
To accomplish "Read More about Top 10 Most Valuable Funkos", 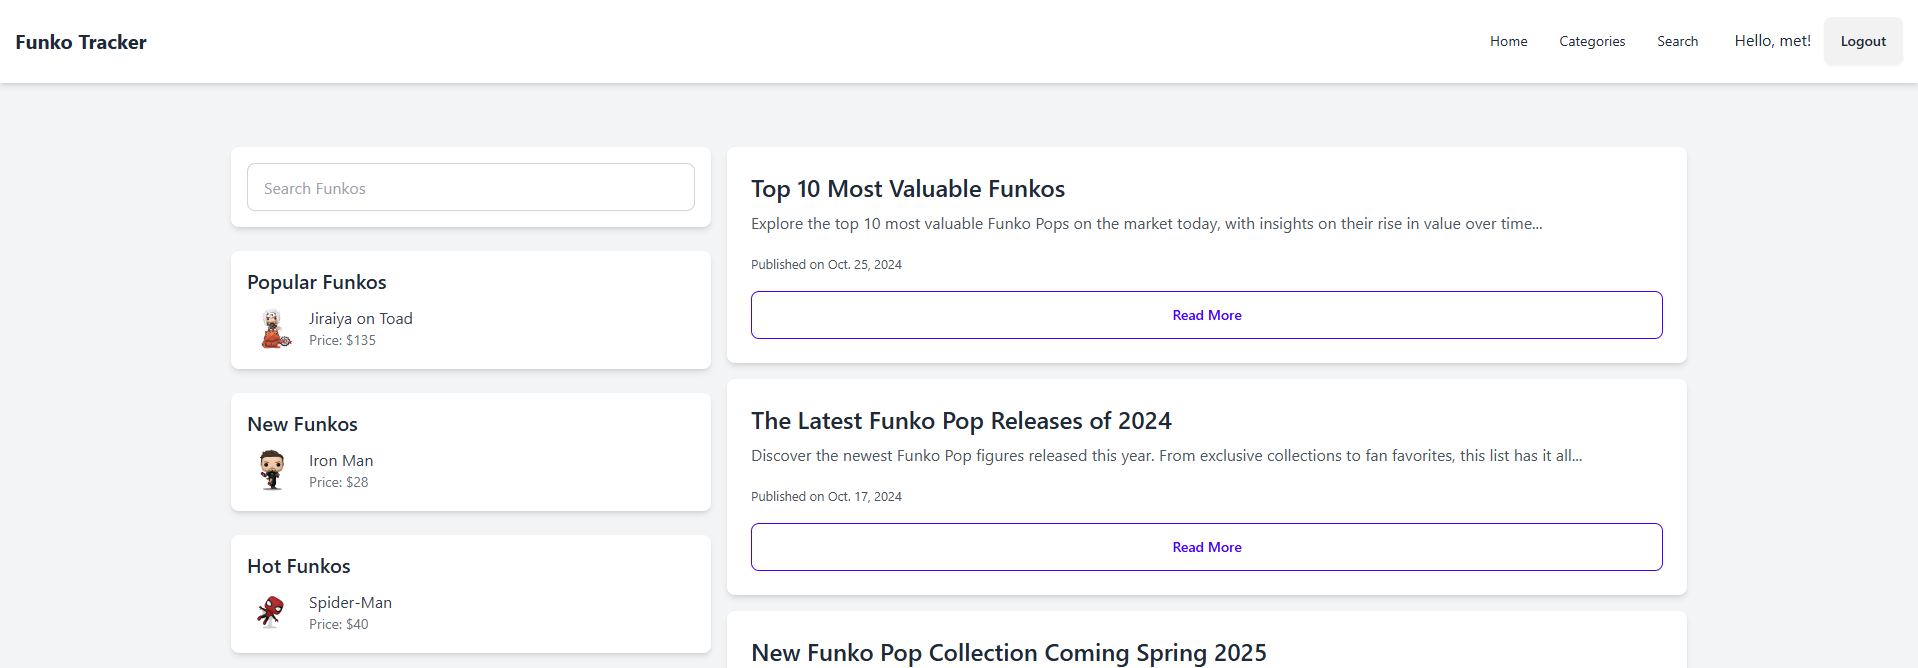I will click(x=1206, y=315).
